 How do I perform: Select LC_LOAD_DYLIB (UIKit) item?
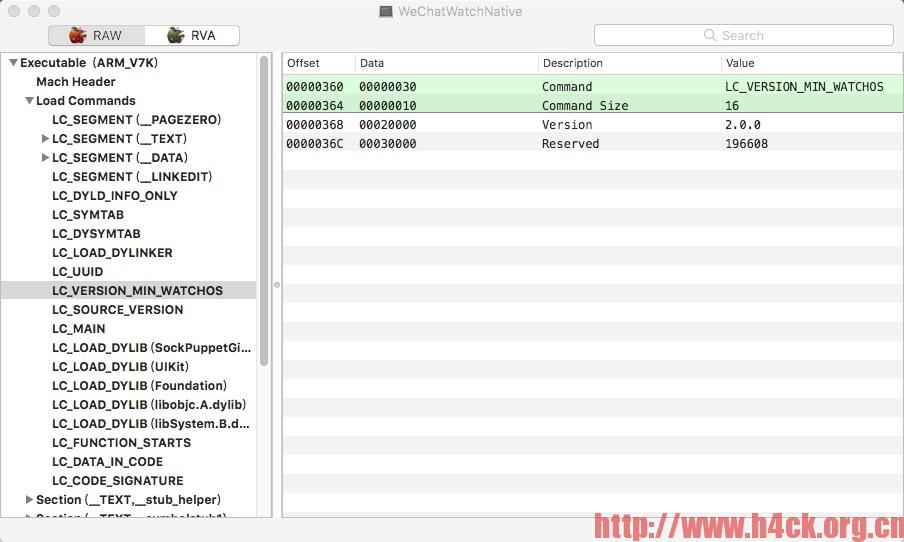click(x=120, y=367)
